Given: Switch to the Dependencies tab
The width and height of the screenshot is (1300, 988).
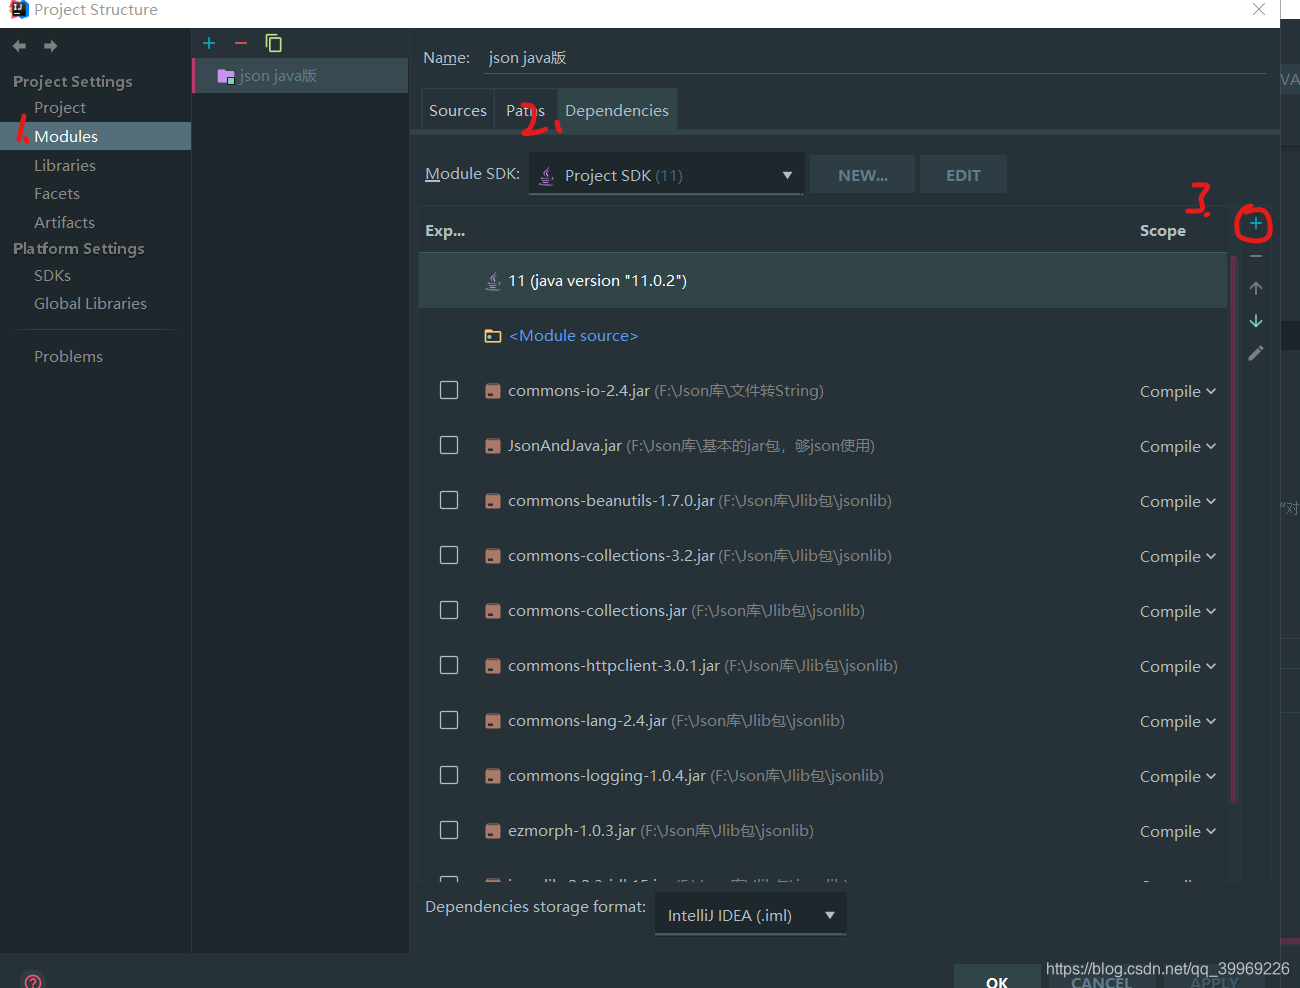Looking at the screenshot, I should point(617,110).
